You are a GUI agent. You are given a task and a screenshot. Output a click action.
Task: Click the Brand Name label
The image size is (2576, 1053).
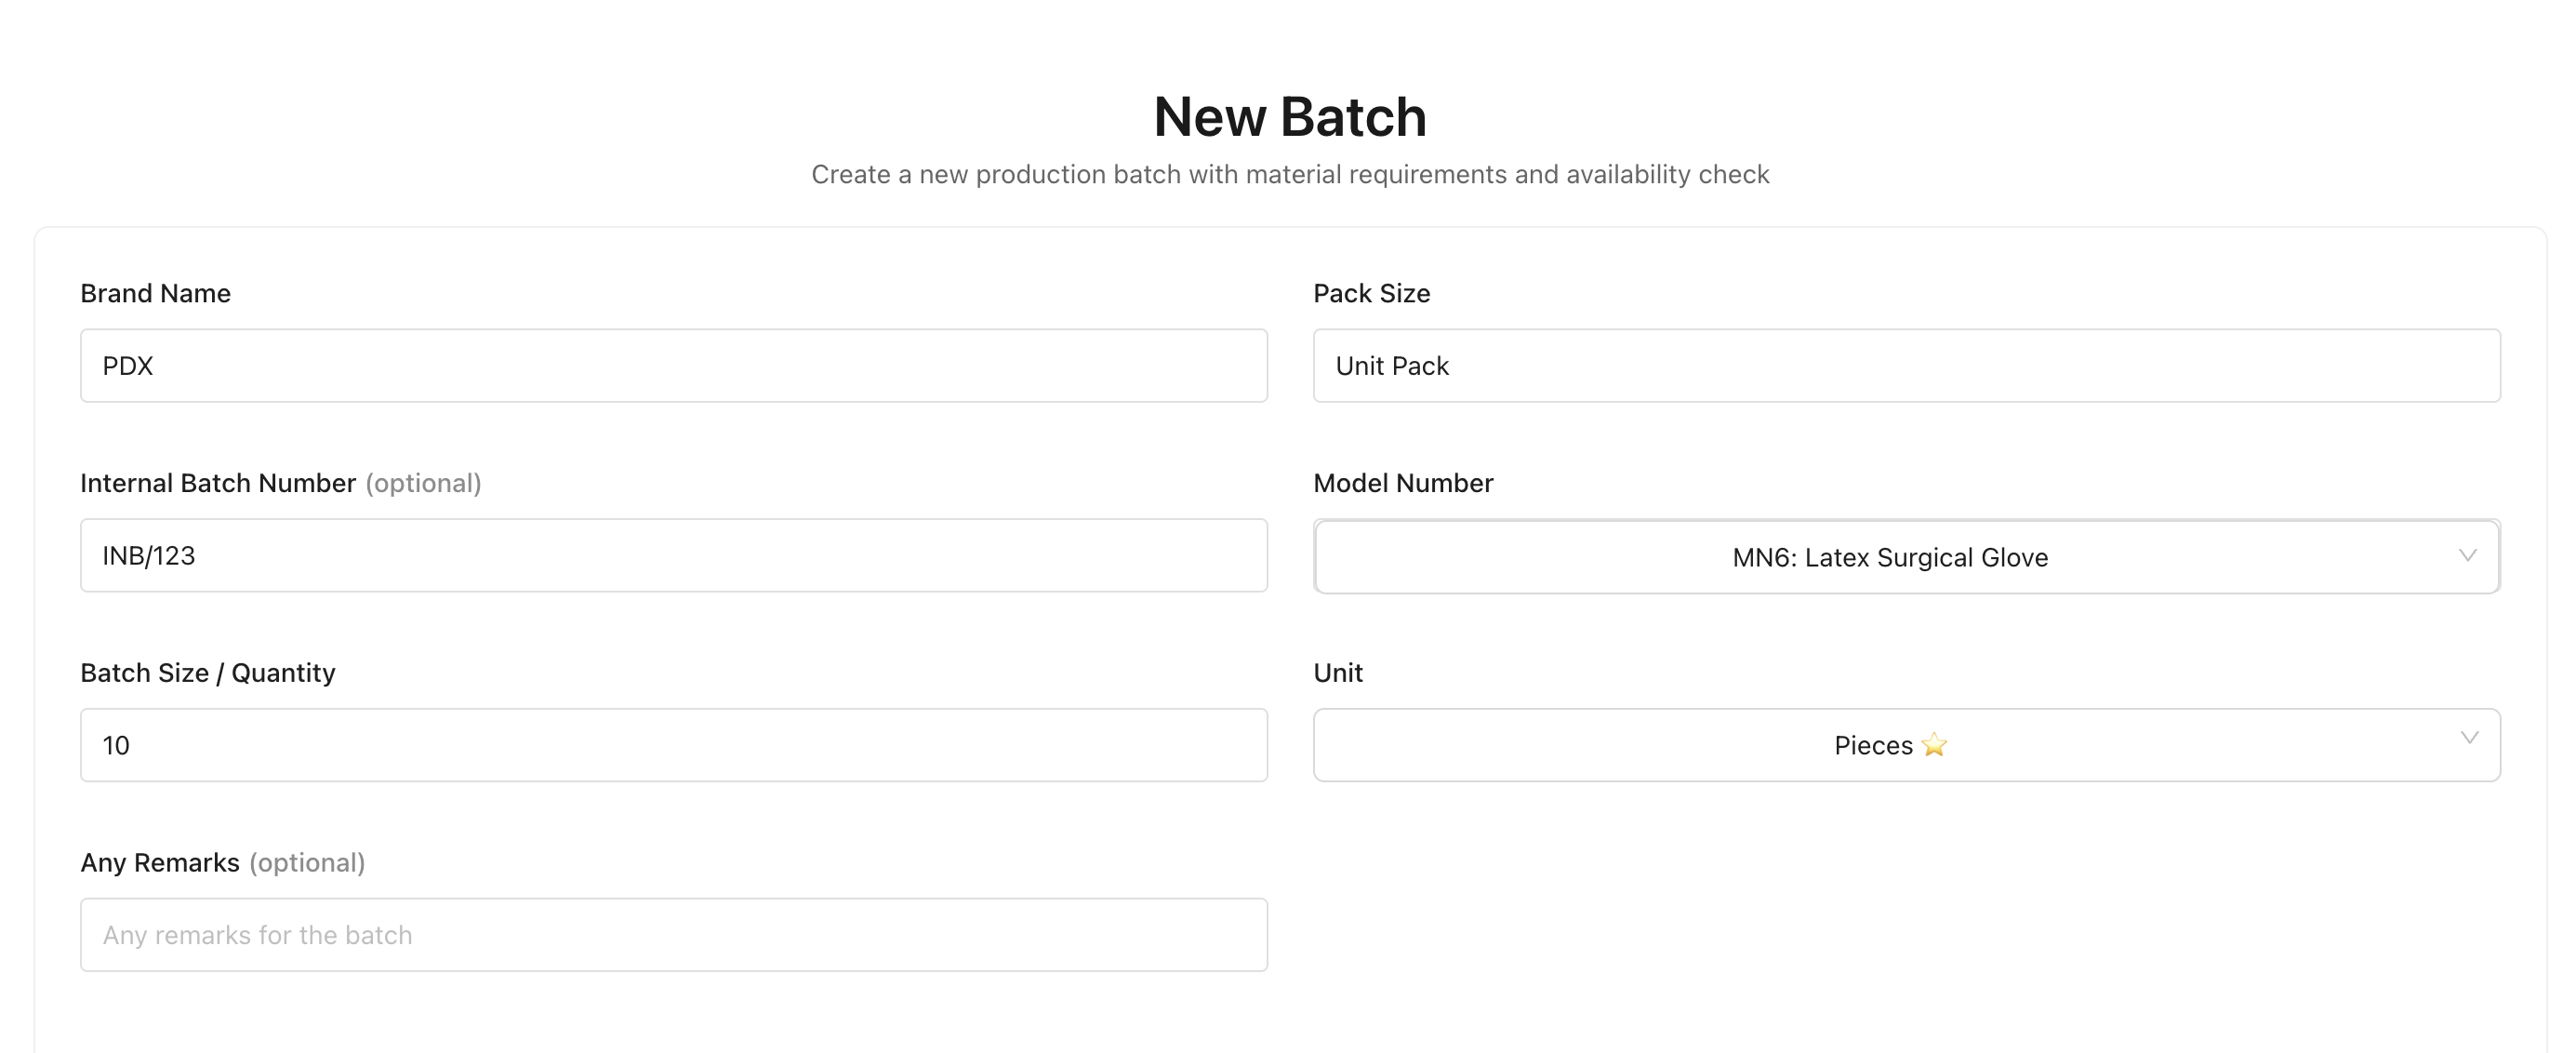pos(155,293)
